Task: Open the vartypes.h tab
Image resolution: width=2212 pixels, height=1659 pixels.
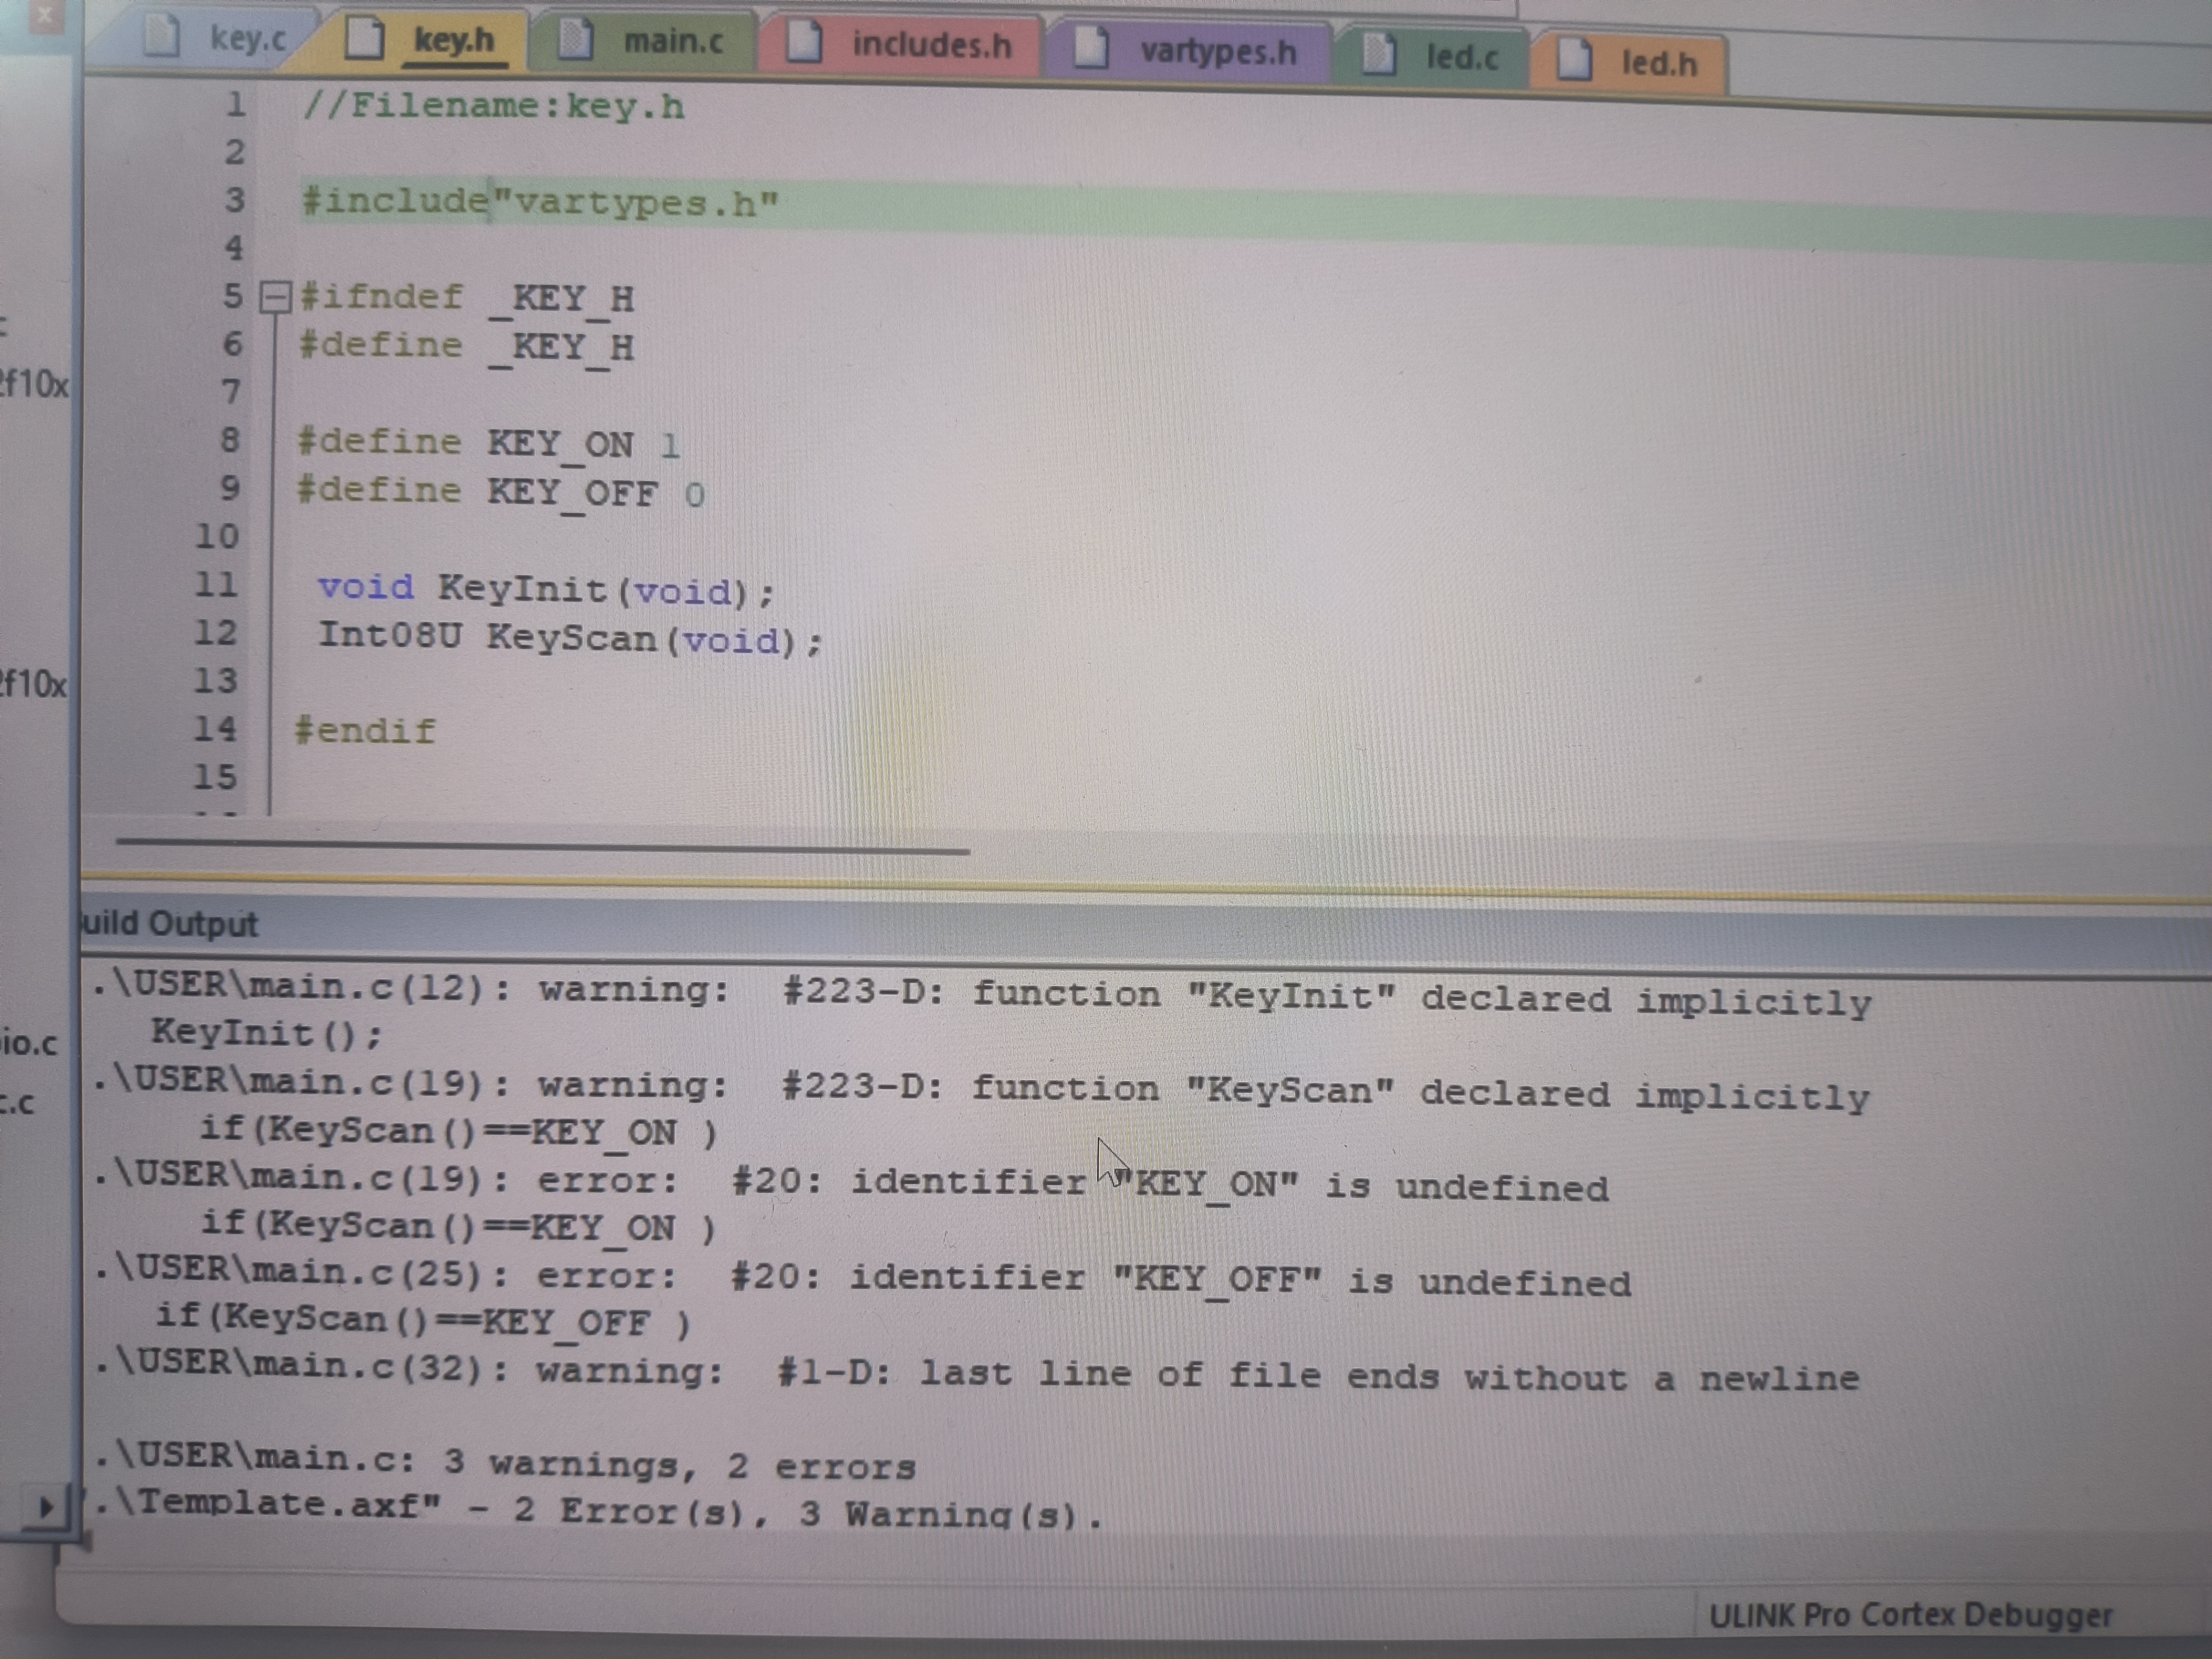Action: (x=1217, y=51)
